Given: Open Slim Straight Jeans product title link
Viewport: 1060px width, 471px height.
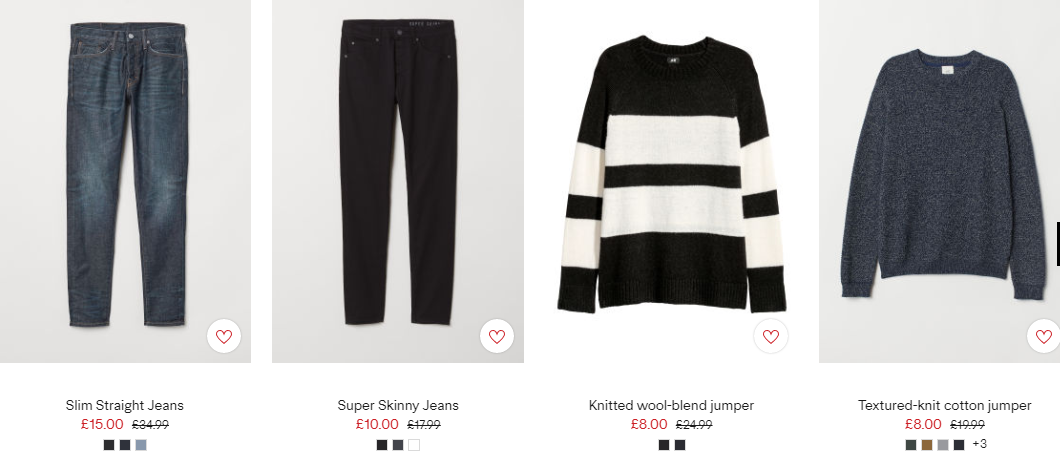Looking at the screenshot, I should (125, 405).
